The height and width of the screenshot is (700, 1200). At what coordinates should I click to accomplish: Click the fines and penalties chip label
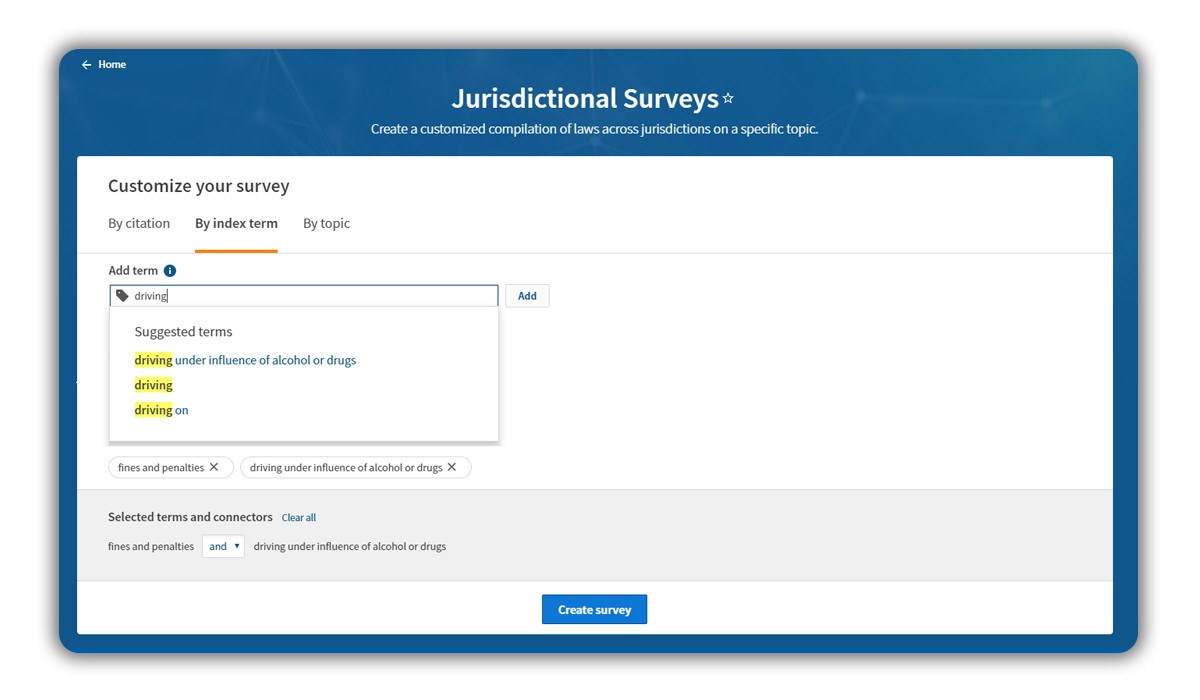point(161,468)
